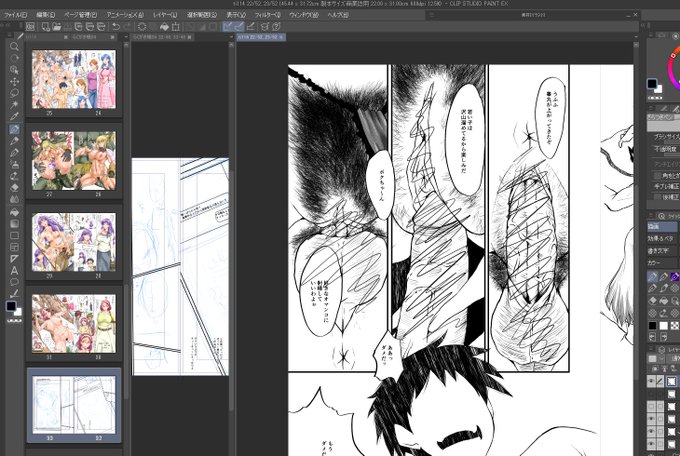Select 描画 sub tool group
The image size is (680, 456).
[x=662, y=226]
